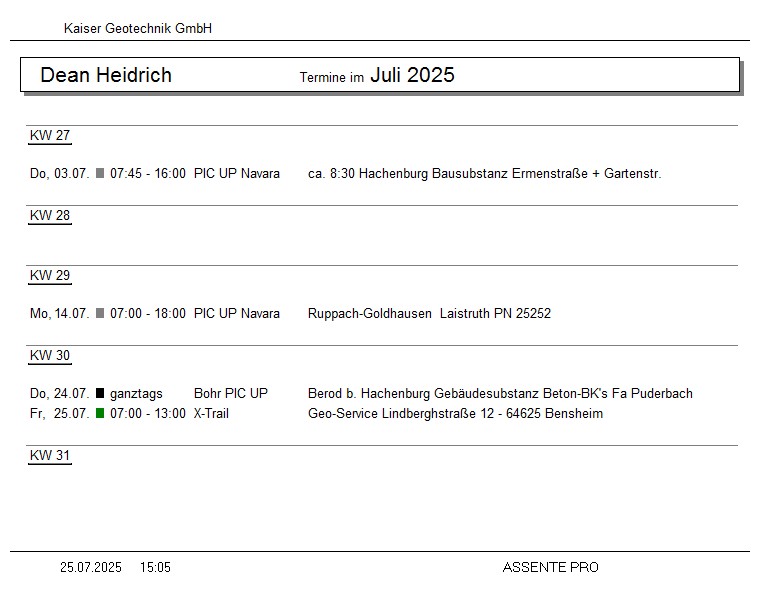Click the gray marker beside 14.07. appointment

coord(100,314)
